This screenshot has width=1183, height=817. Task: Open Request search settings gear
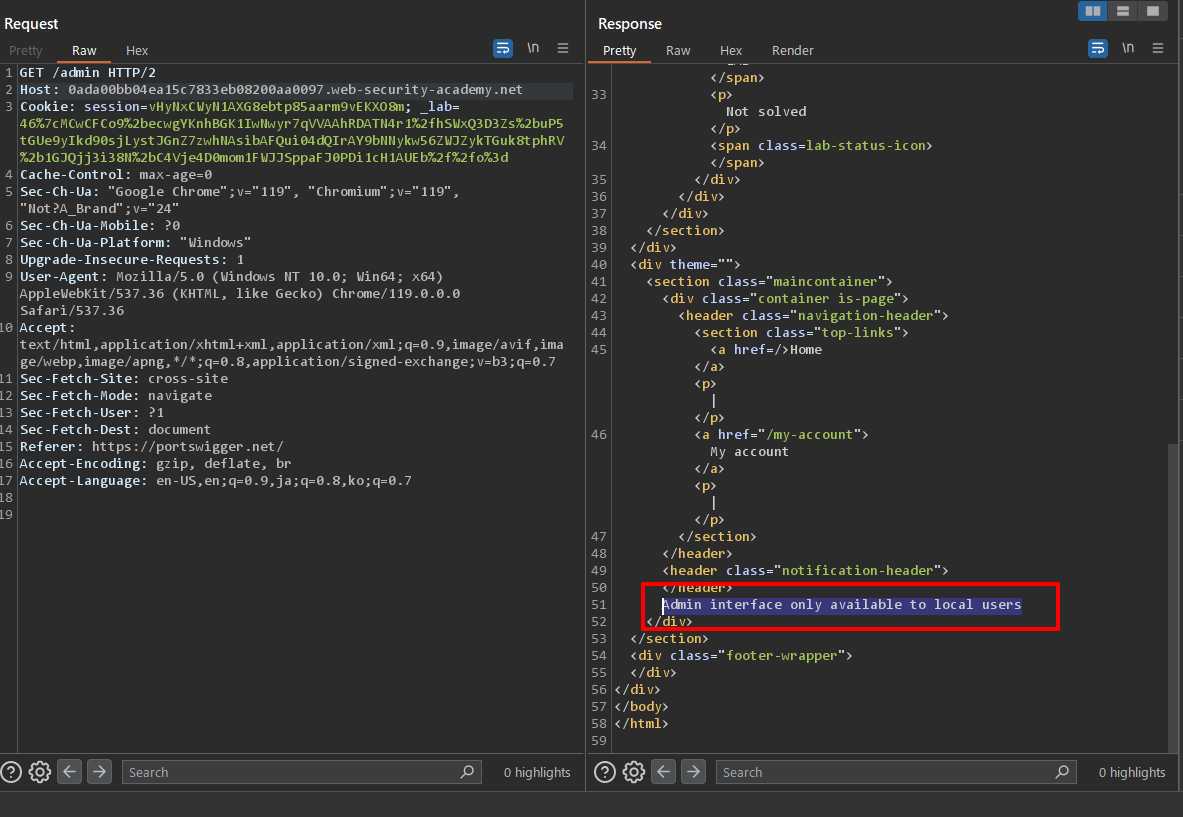[40, 772]
